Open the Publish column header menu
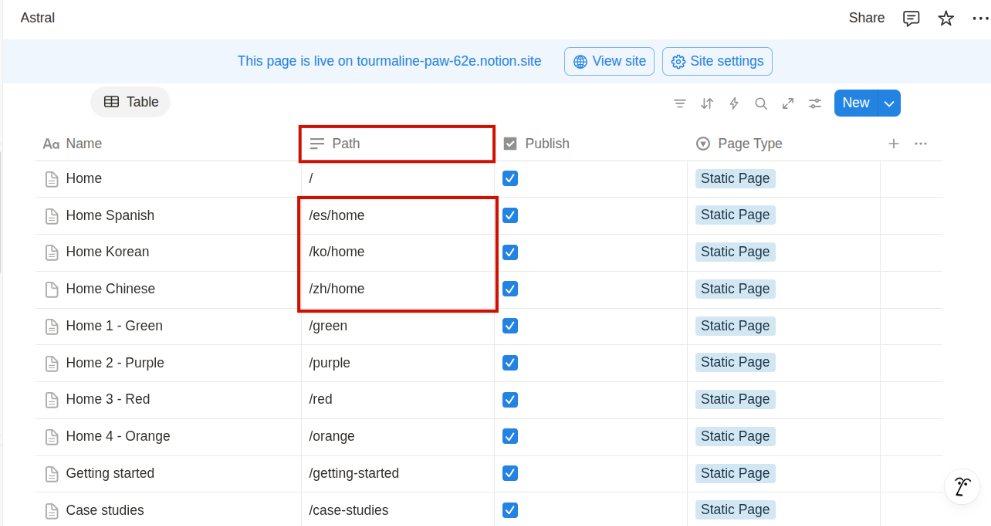The image size is (991, 526). tap(591, 144)
